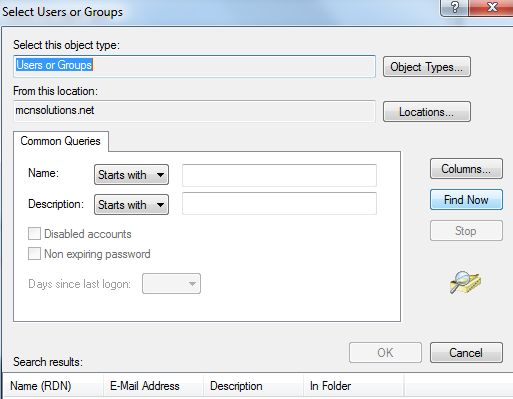The height and width of the screenshot is (399, 513).
Task: Click the help question mark icon
Action: pyautogui.click(x=454, y=8)
